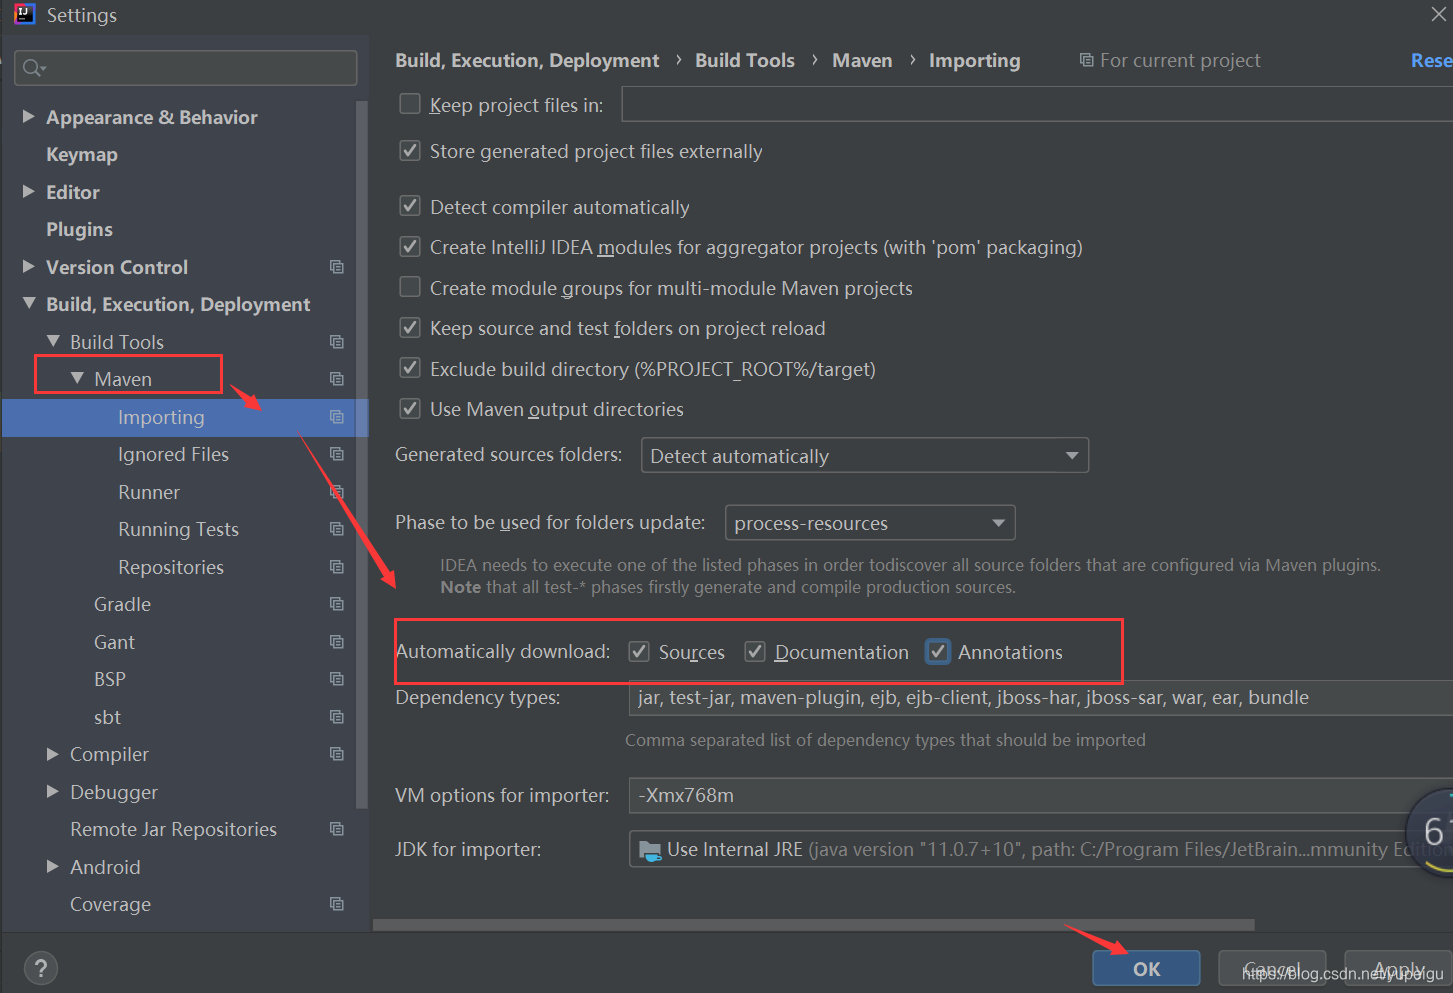
Task: Select Repositories under Maven
Action: [171, 567]
